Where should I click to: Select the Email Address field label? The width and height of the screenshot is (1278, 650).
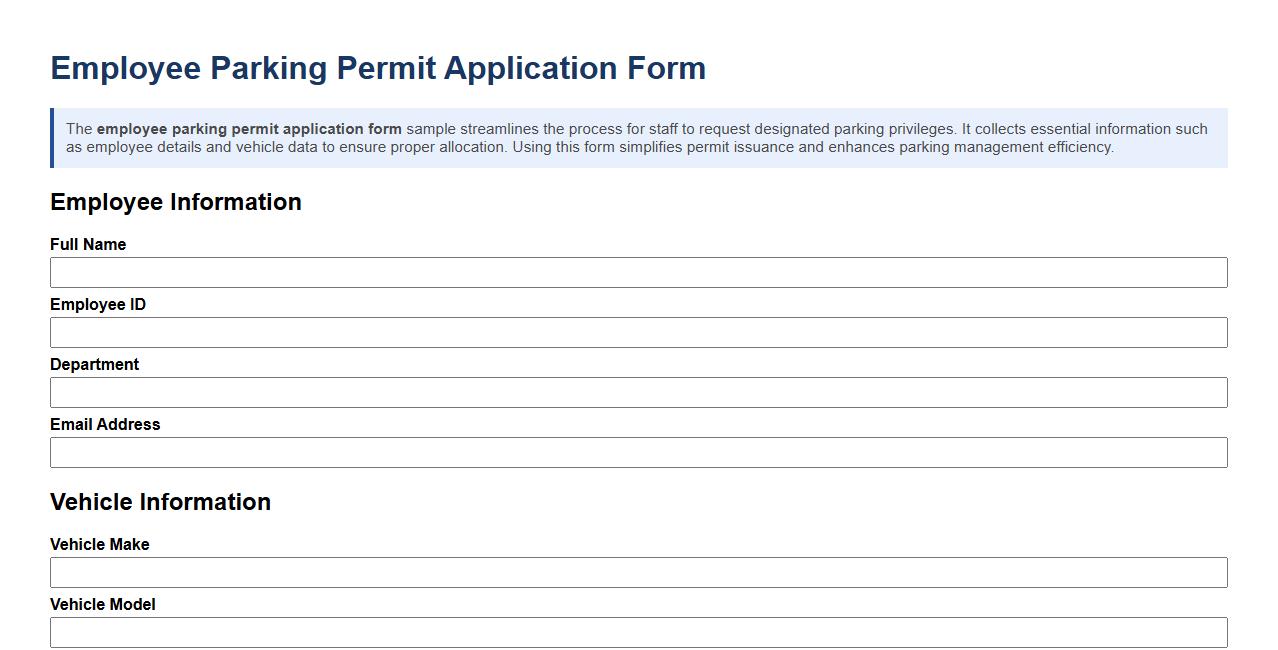(x=105, y=424)
